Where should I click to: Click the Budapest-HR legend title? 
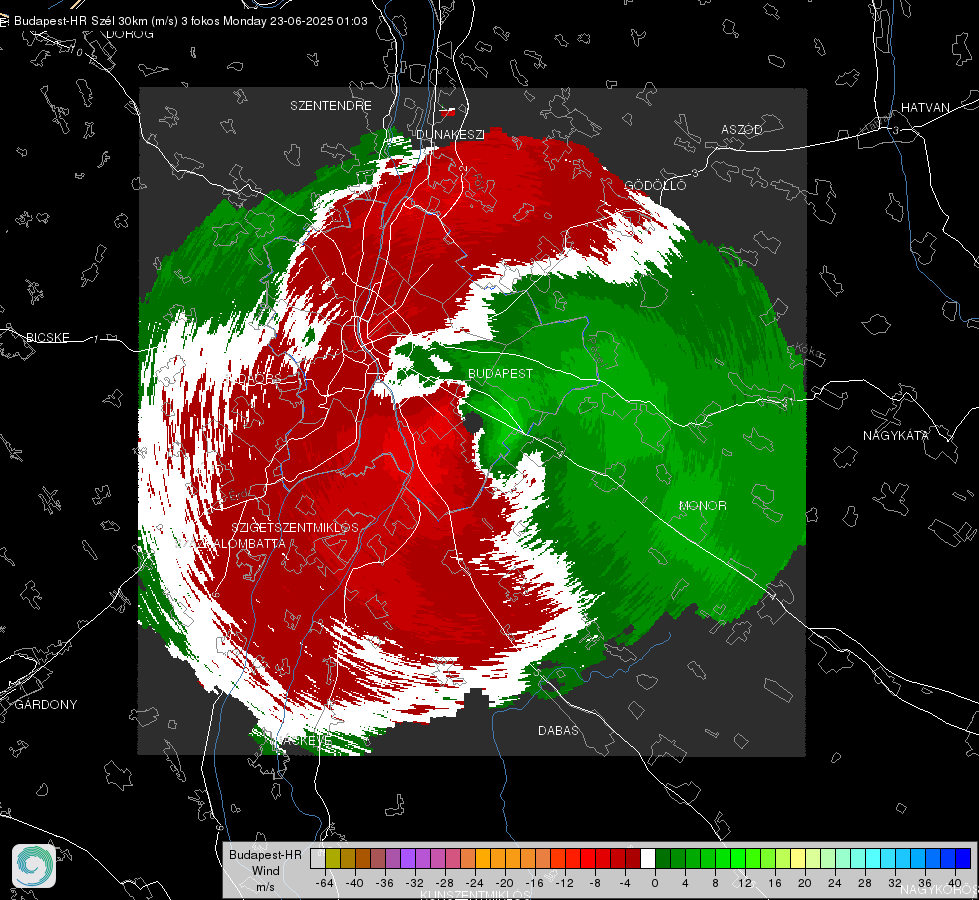[x=265, y=854]
